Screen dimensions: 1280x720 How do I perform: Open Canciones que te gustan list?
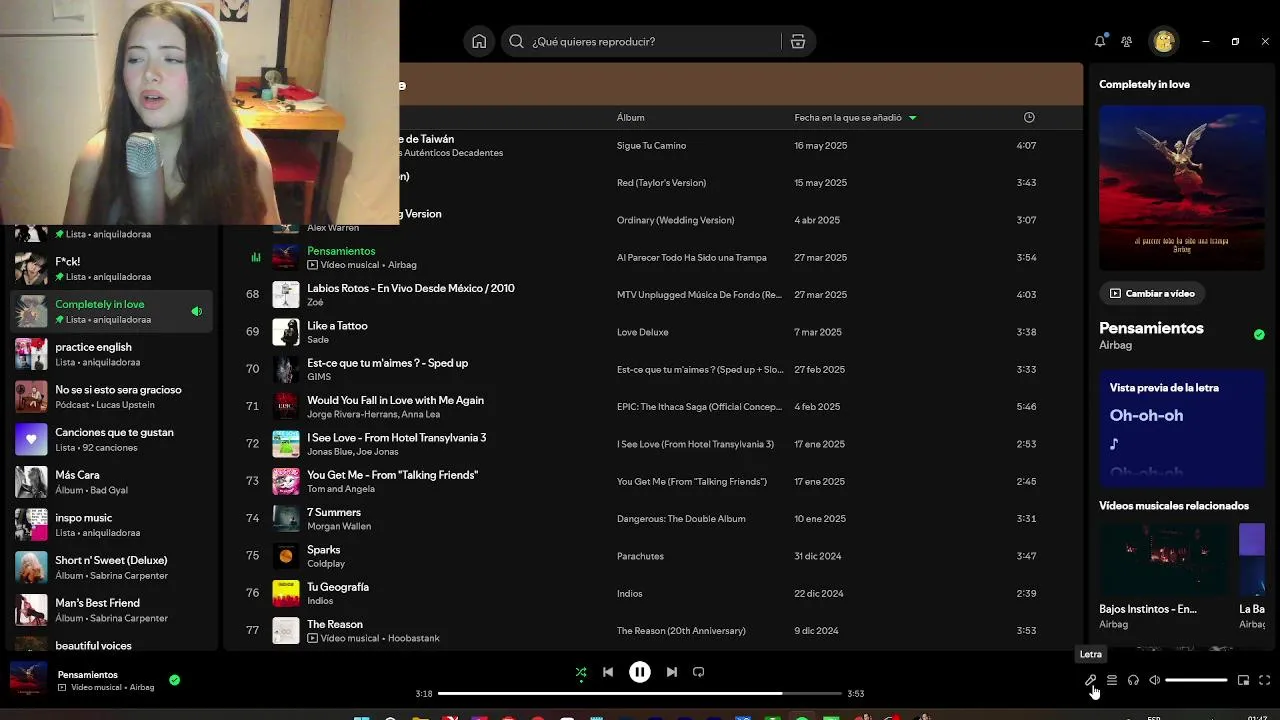coord(111,439)
